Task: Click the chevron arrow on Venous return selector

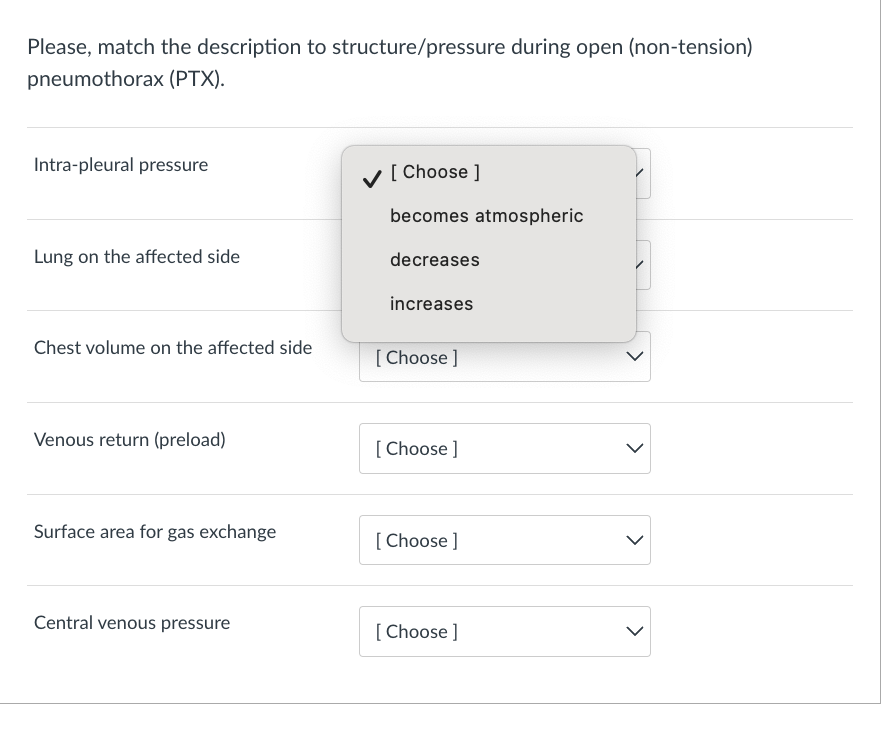Action: pos(634,449)
